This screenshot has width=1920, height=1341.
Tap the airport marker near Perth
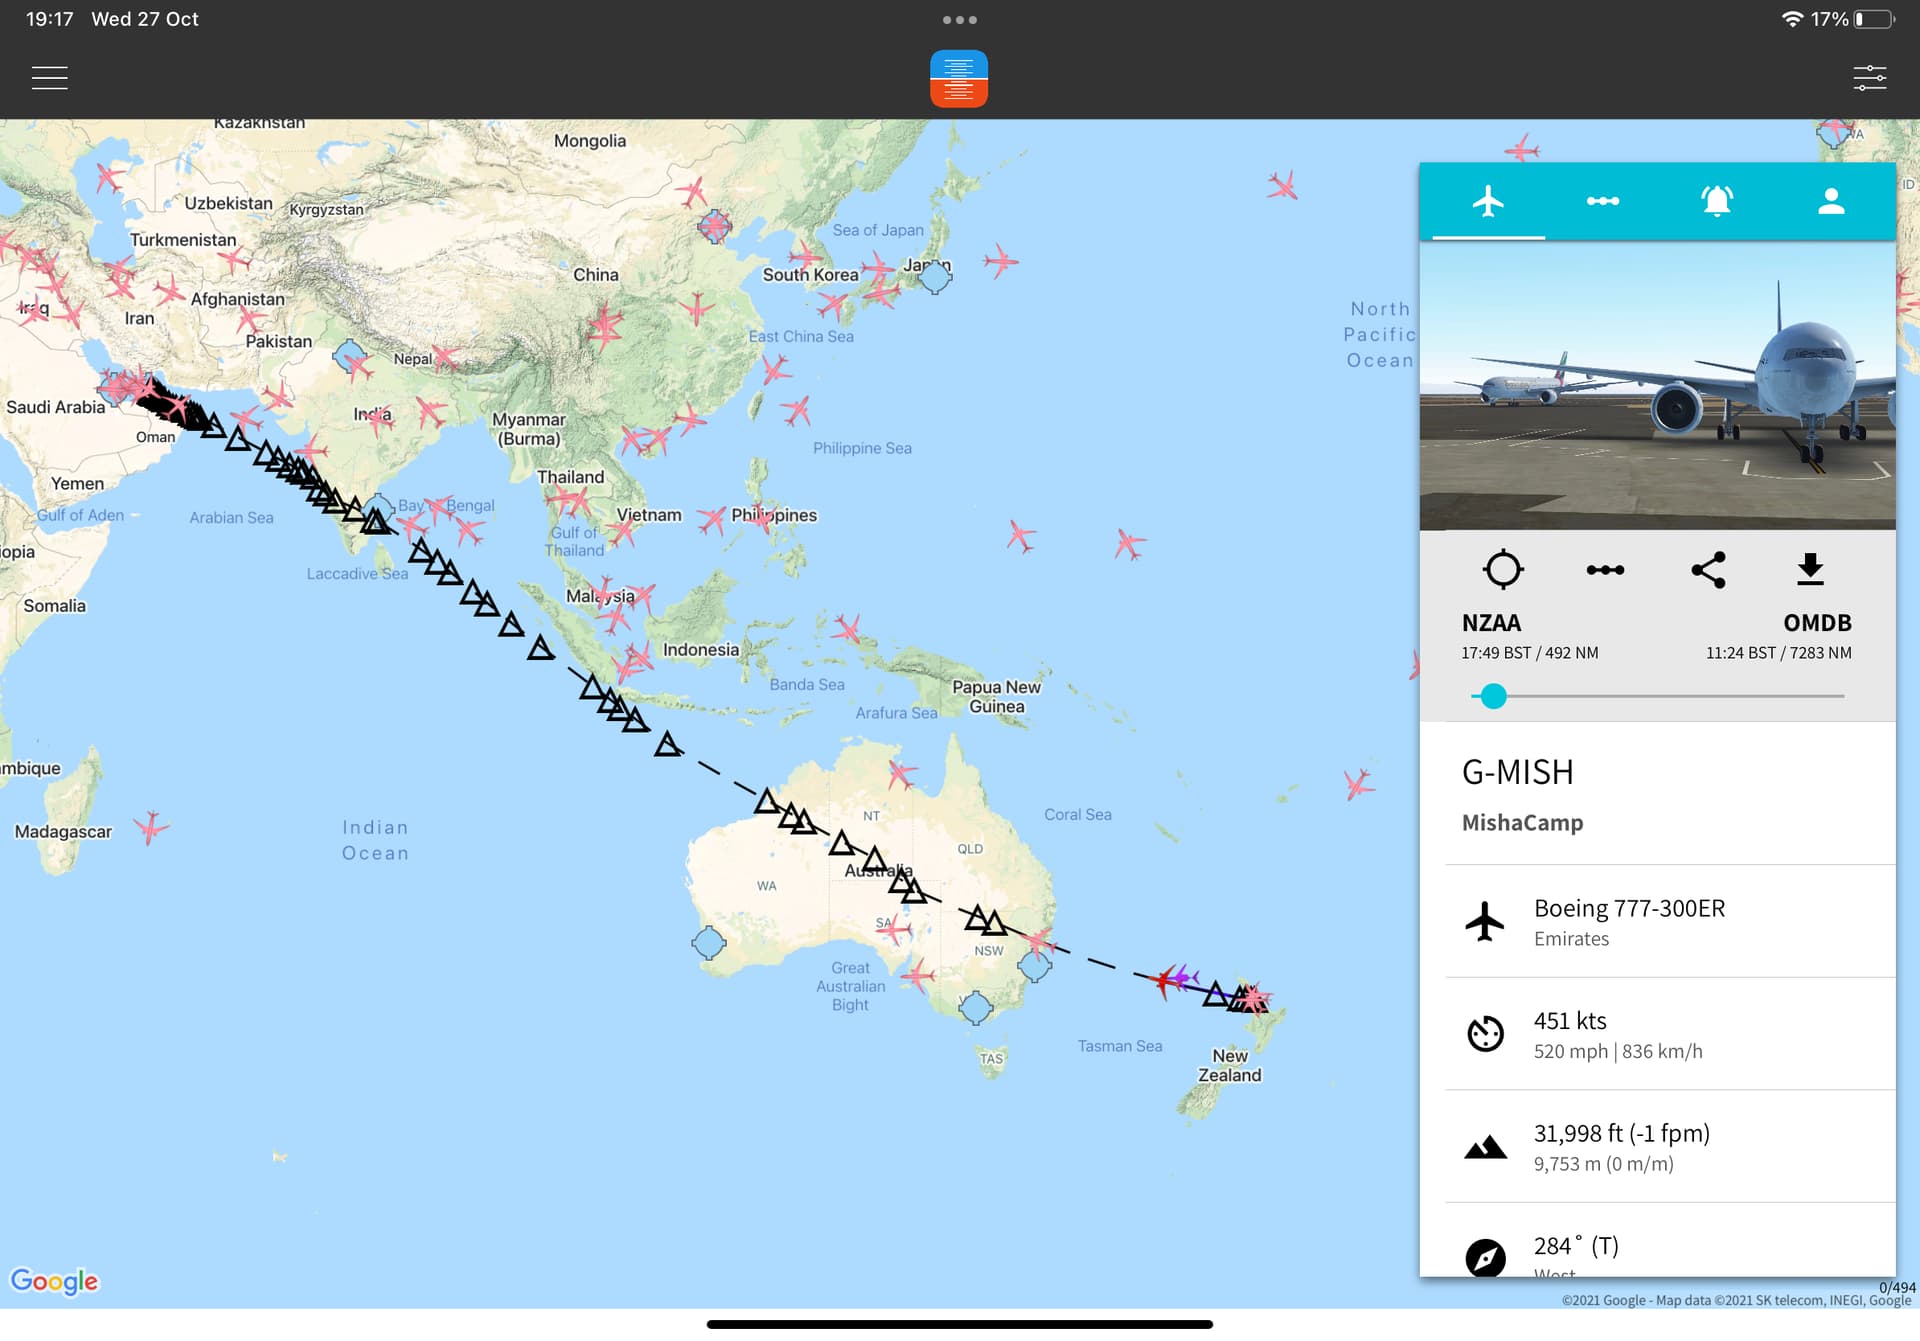(x=709, y=942)
